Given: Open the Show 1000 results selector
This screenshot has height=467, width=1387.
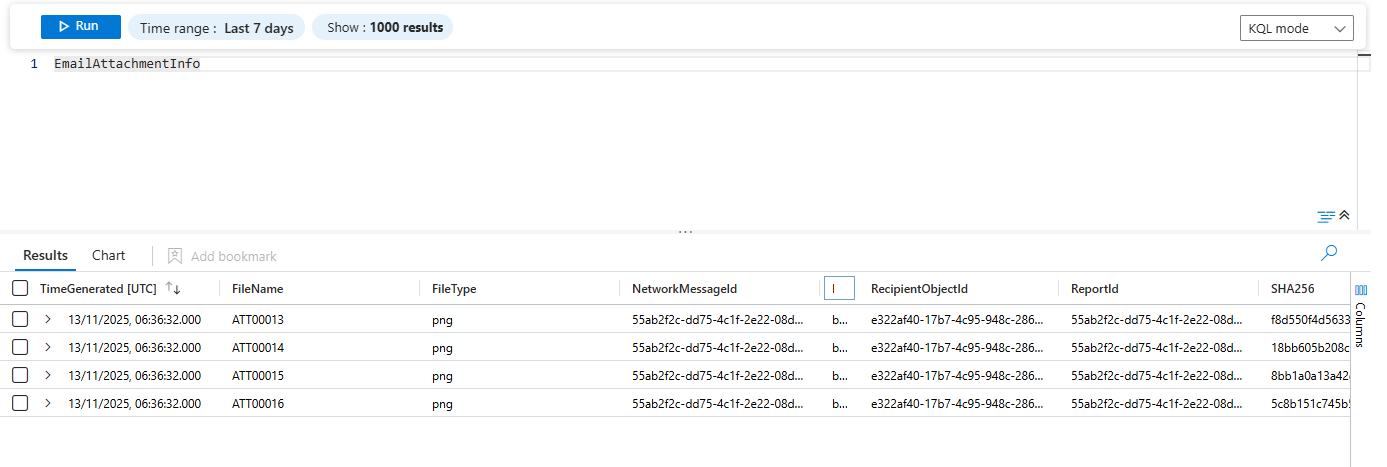Looking at the screenshot, I should click(384, 28).
